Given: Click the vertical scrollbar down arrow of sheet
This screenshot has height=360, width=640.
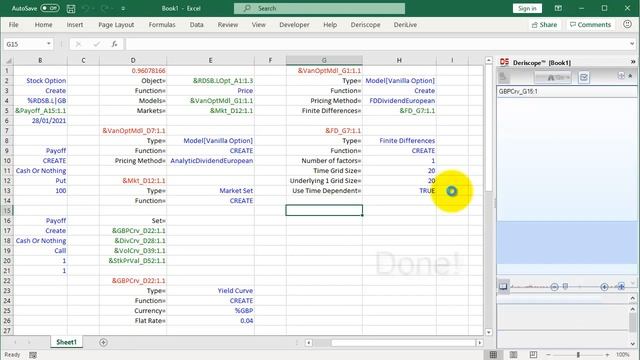Looking at the screenshot, I should coord(489,332).
